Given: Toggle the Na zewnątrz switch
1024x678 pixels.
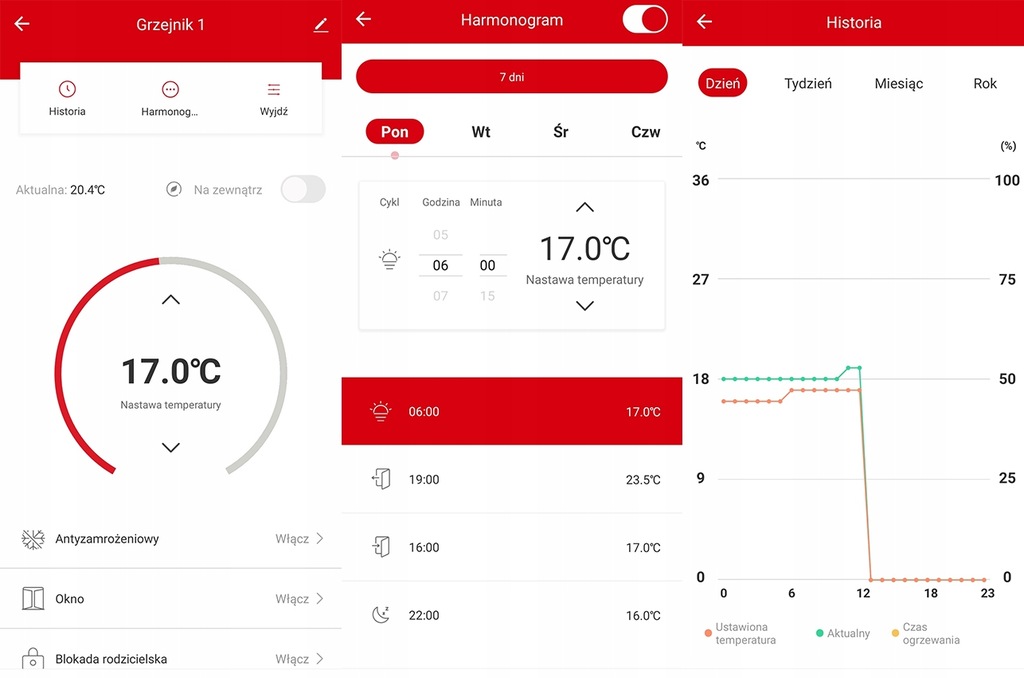Looking at the screenshot, I should (x=303, y=189).
